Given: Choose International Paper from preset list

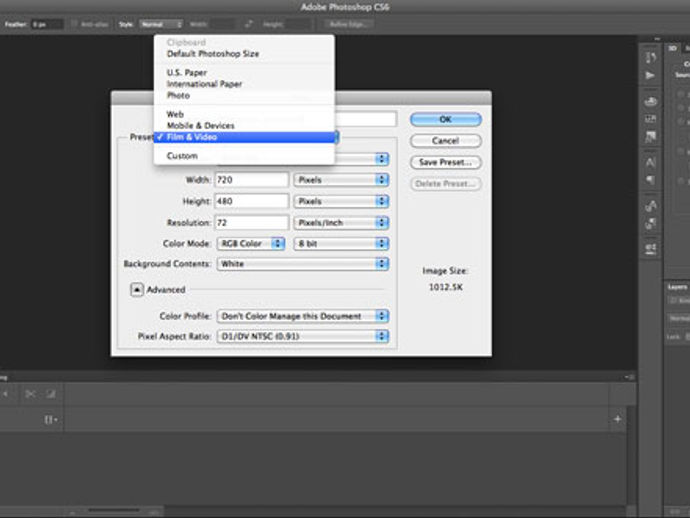Looking at the screenshot, I should coord(244,84).
